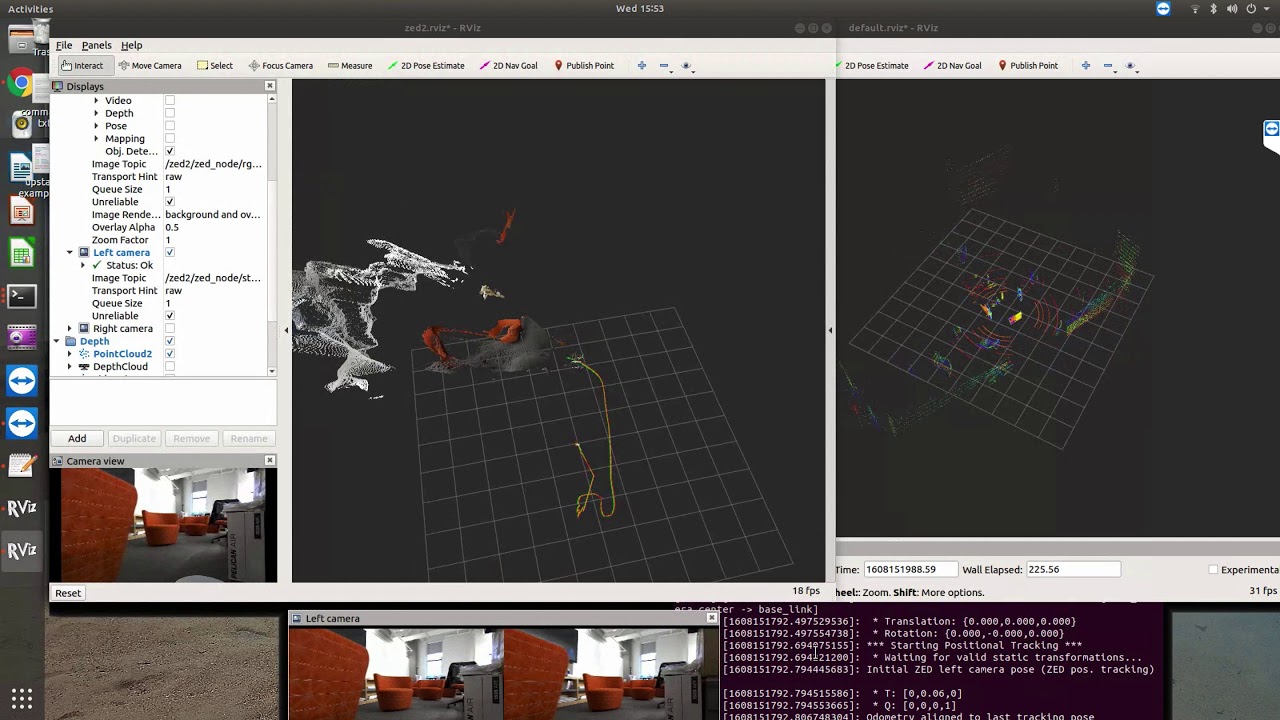Disable the Obj. Dete... checkbox

[x=170, y=151]
